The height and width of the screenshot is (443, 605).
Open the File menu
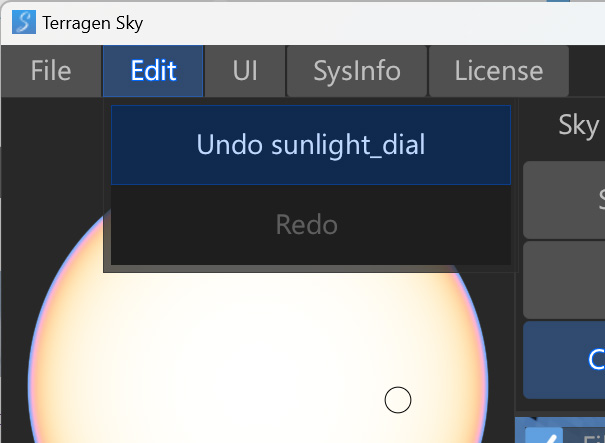pos(51,71)
